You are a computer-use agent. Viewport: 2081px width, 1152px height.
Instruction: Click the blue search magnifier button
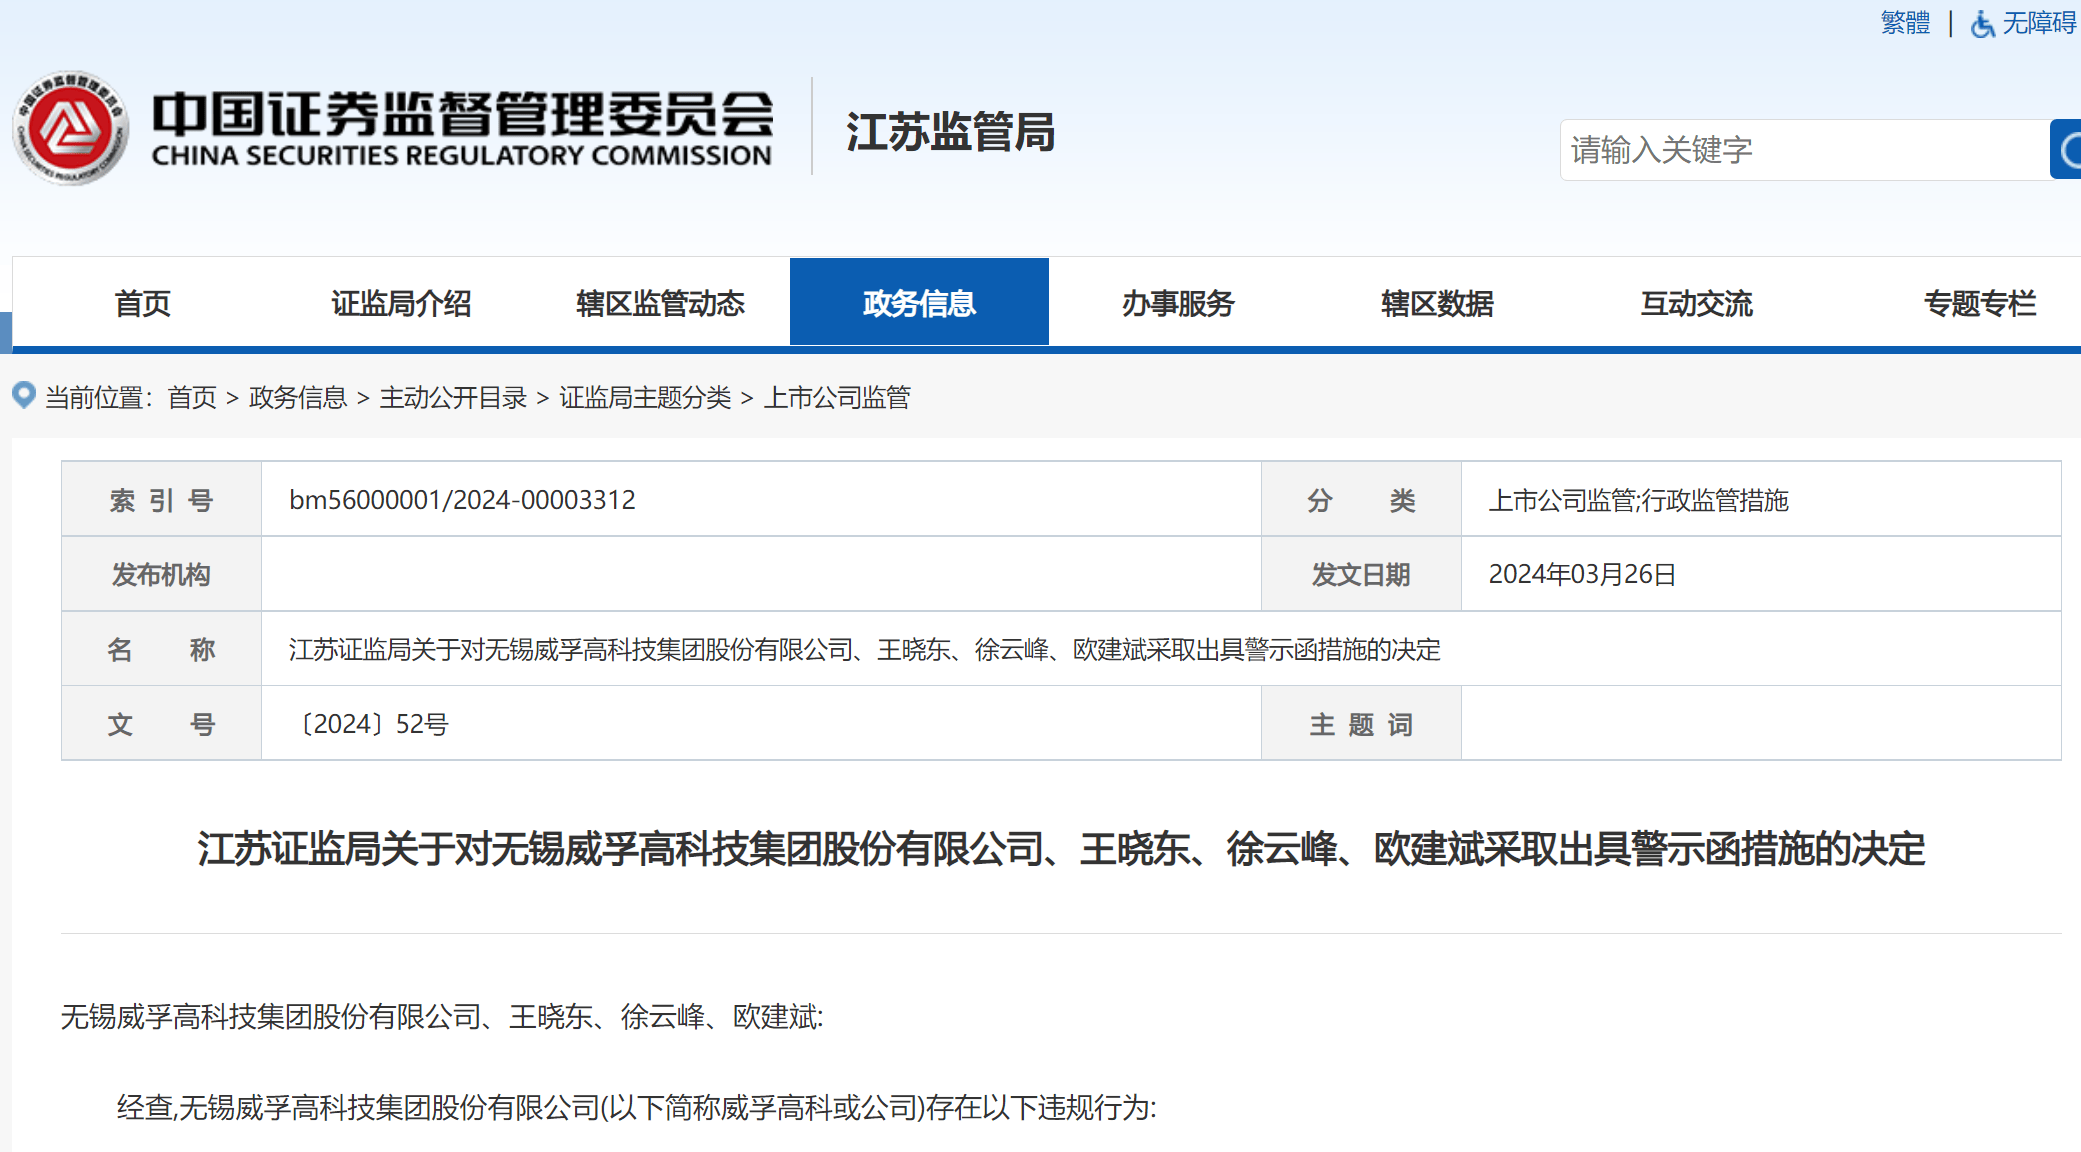2066,150
